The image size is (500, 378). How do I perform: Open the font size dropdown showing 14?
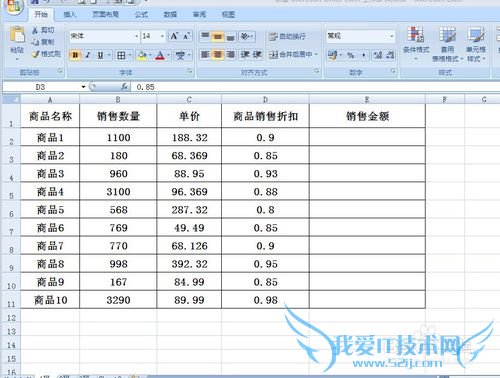[x=162, y=36]
